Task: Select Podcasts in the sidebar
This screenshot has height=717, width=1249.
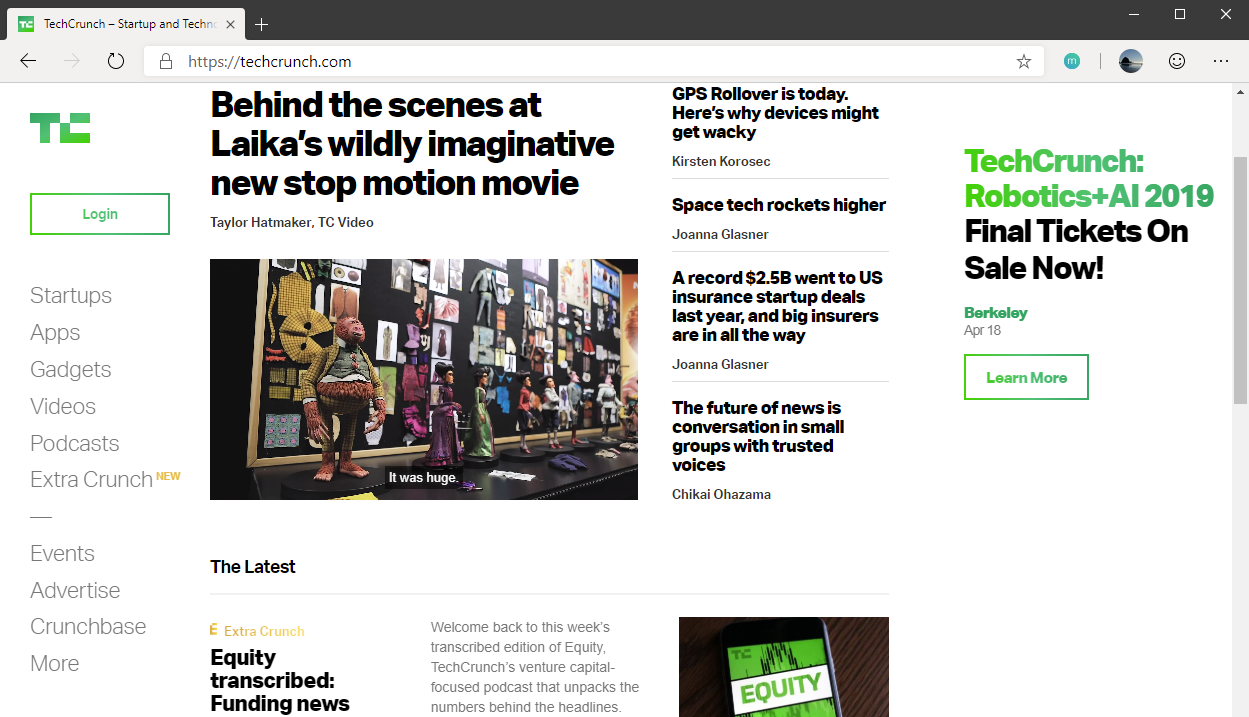Action: (75, 443)
